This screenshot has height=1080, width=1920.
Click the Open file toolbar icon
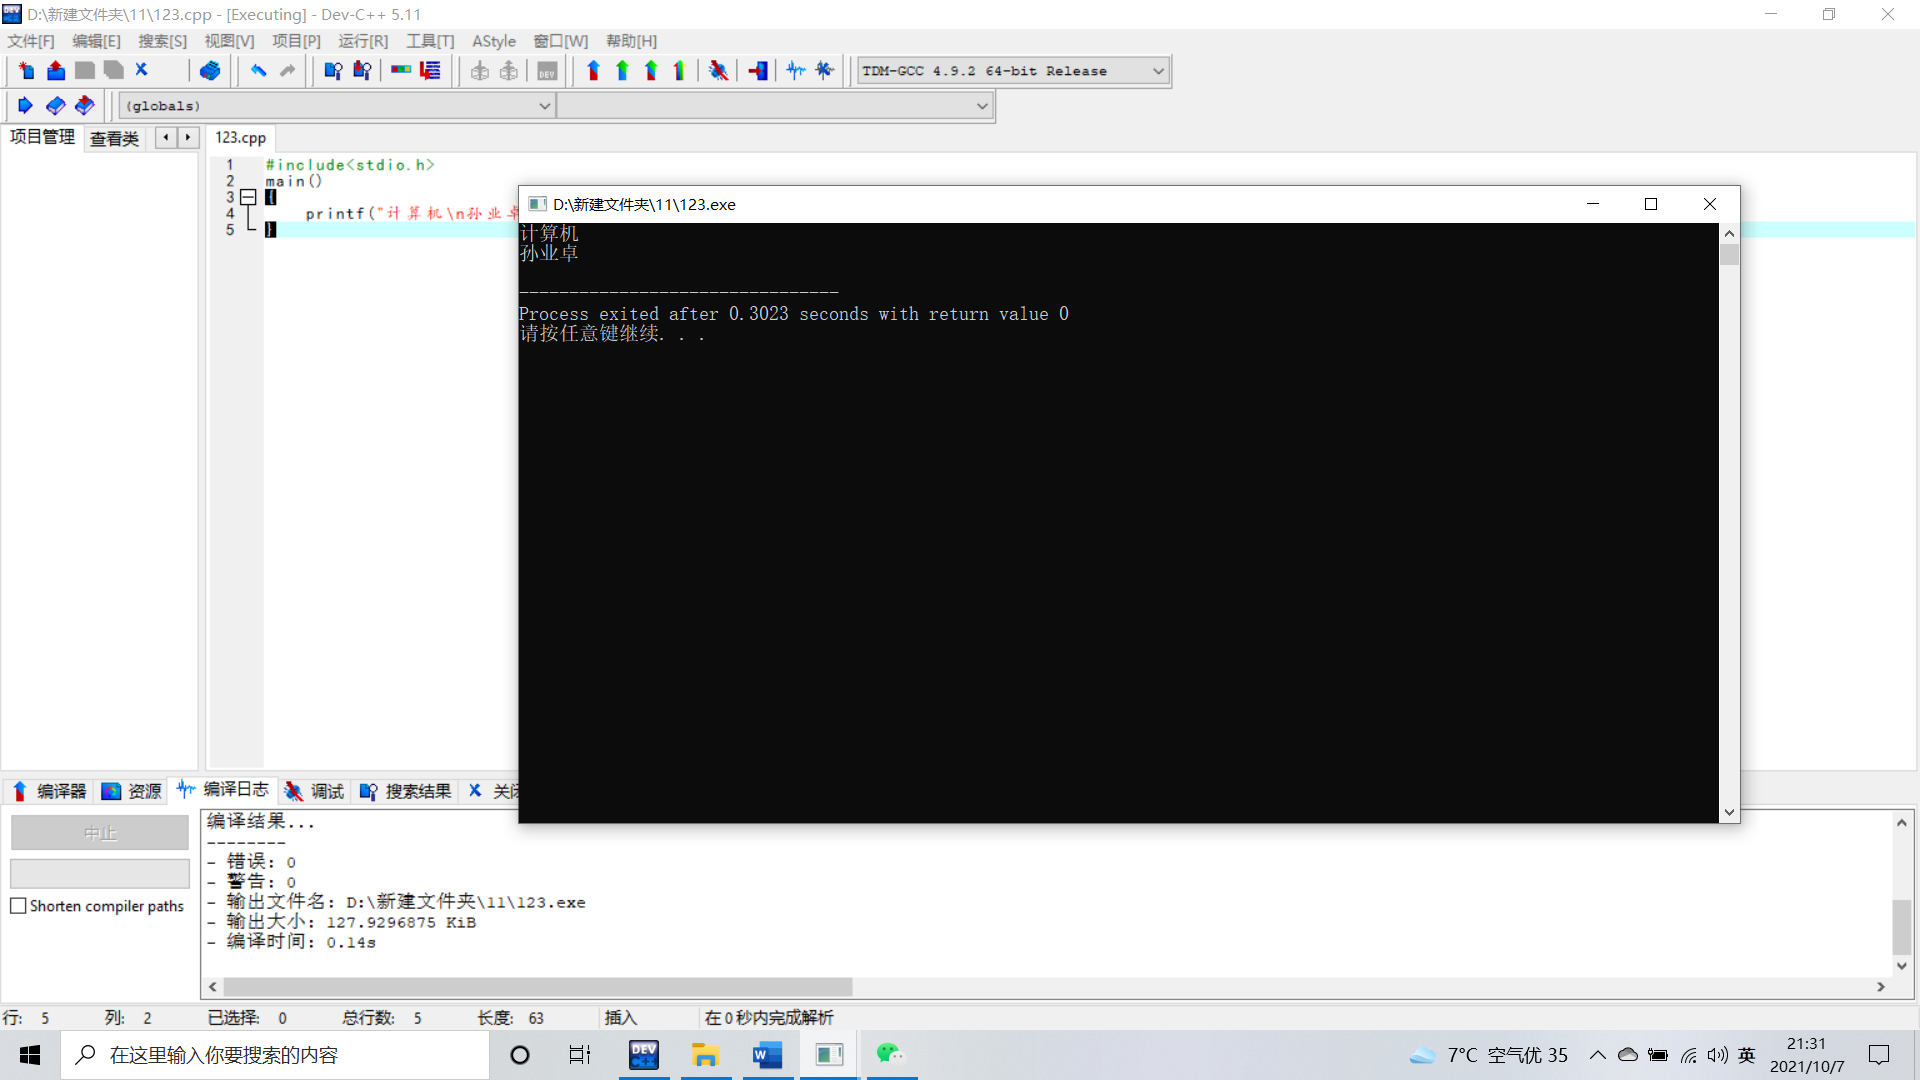click(x=56, y=71)
